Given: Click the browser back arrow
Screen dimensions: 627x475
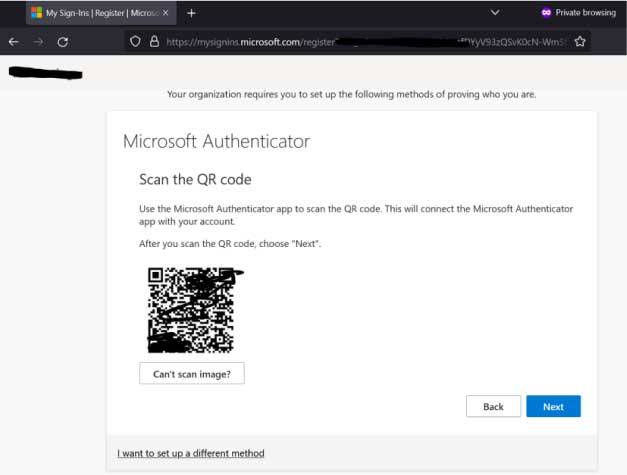Looking at the screenshot, I should [x=14, y=42].
